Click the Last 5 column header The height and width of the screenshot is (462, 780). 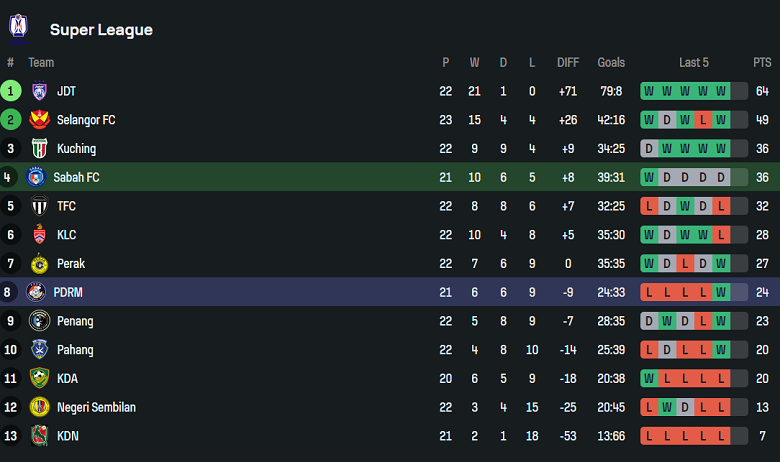point(693,62)
